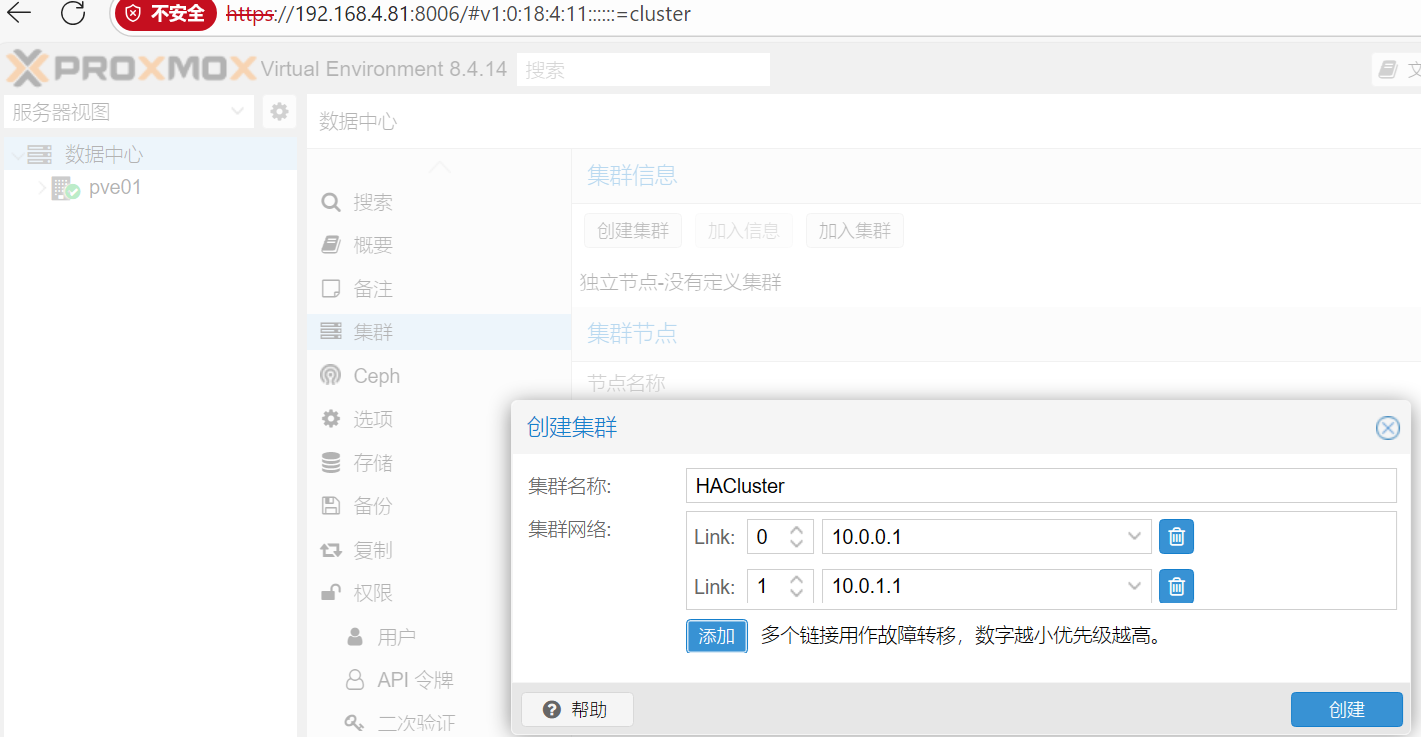The height and width of the screenshot is (737, 1421).
Task: Reload the page with browser refresh icon
Action: tap(73, 13)
